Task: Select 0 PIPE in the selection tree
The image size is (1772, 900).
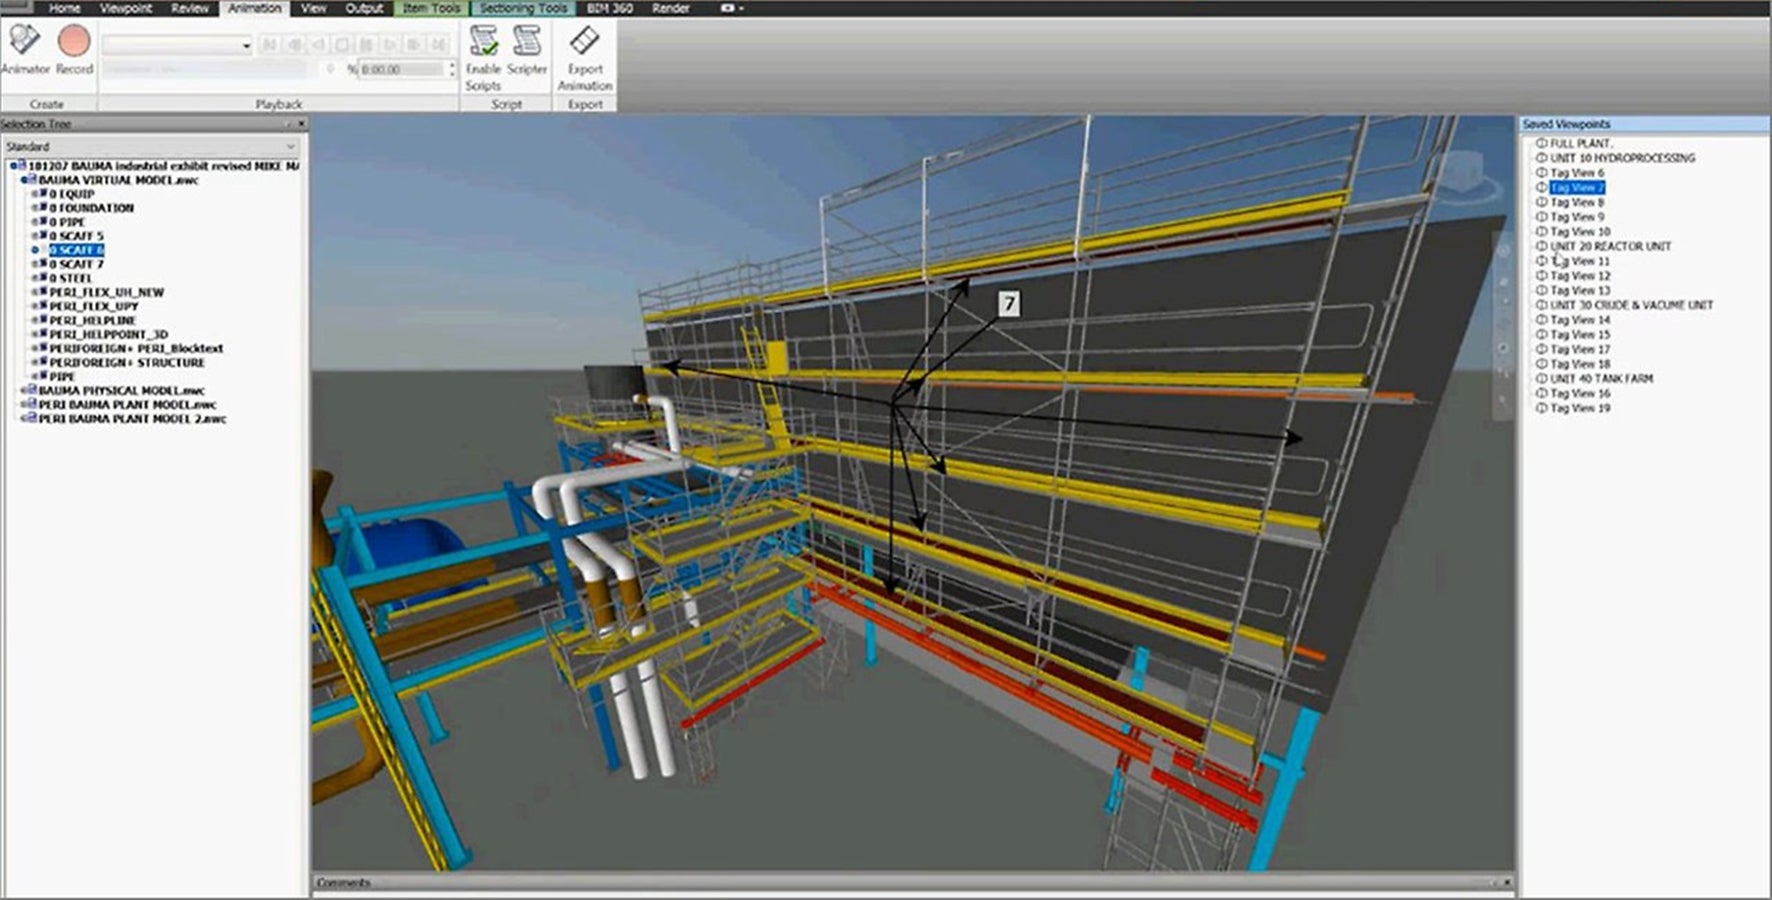Action: (68, 222)
